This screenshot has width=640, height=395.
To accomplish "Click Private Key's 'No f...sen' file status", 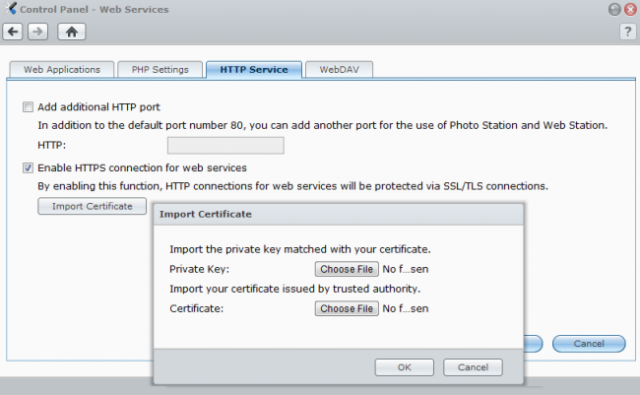I will [405, 269].
